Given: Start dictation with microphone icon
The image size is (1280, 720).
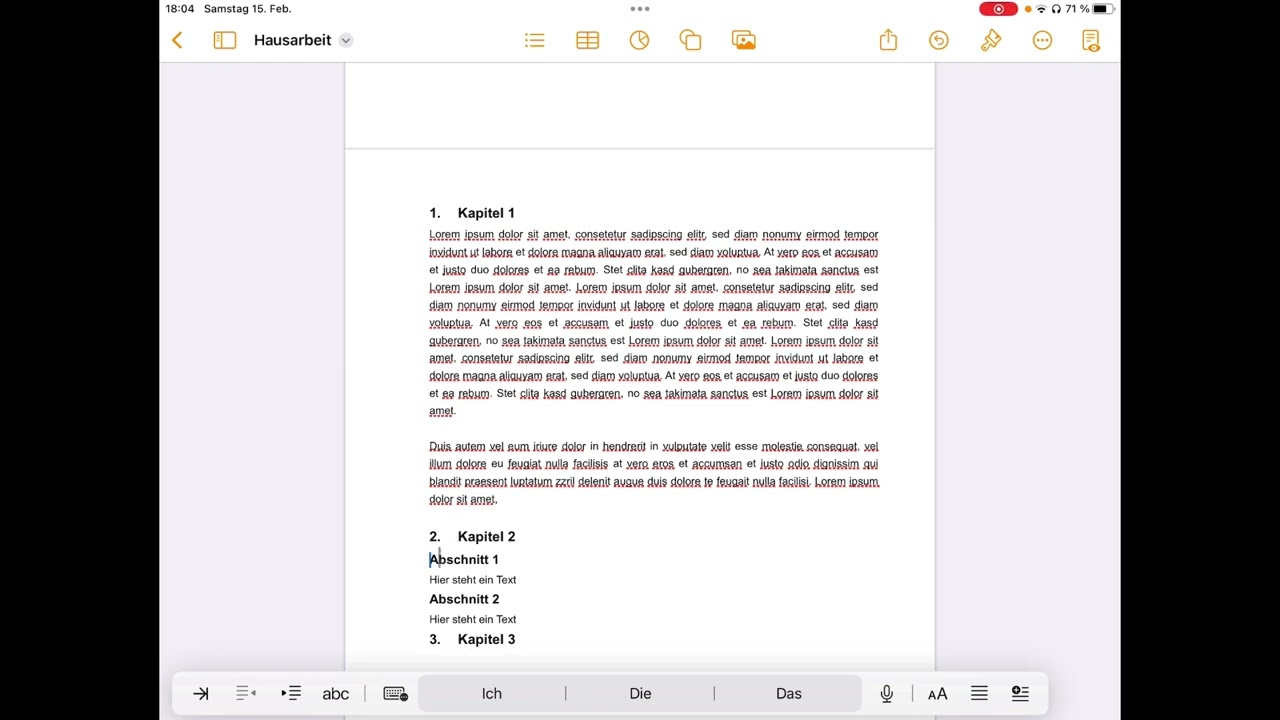Looking at the screenshot, I should pos(887,693).
